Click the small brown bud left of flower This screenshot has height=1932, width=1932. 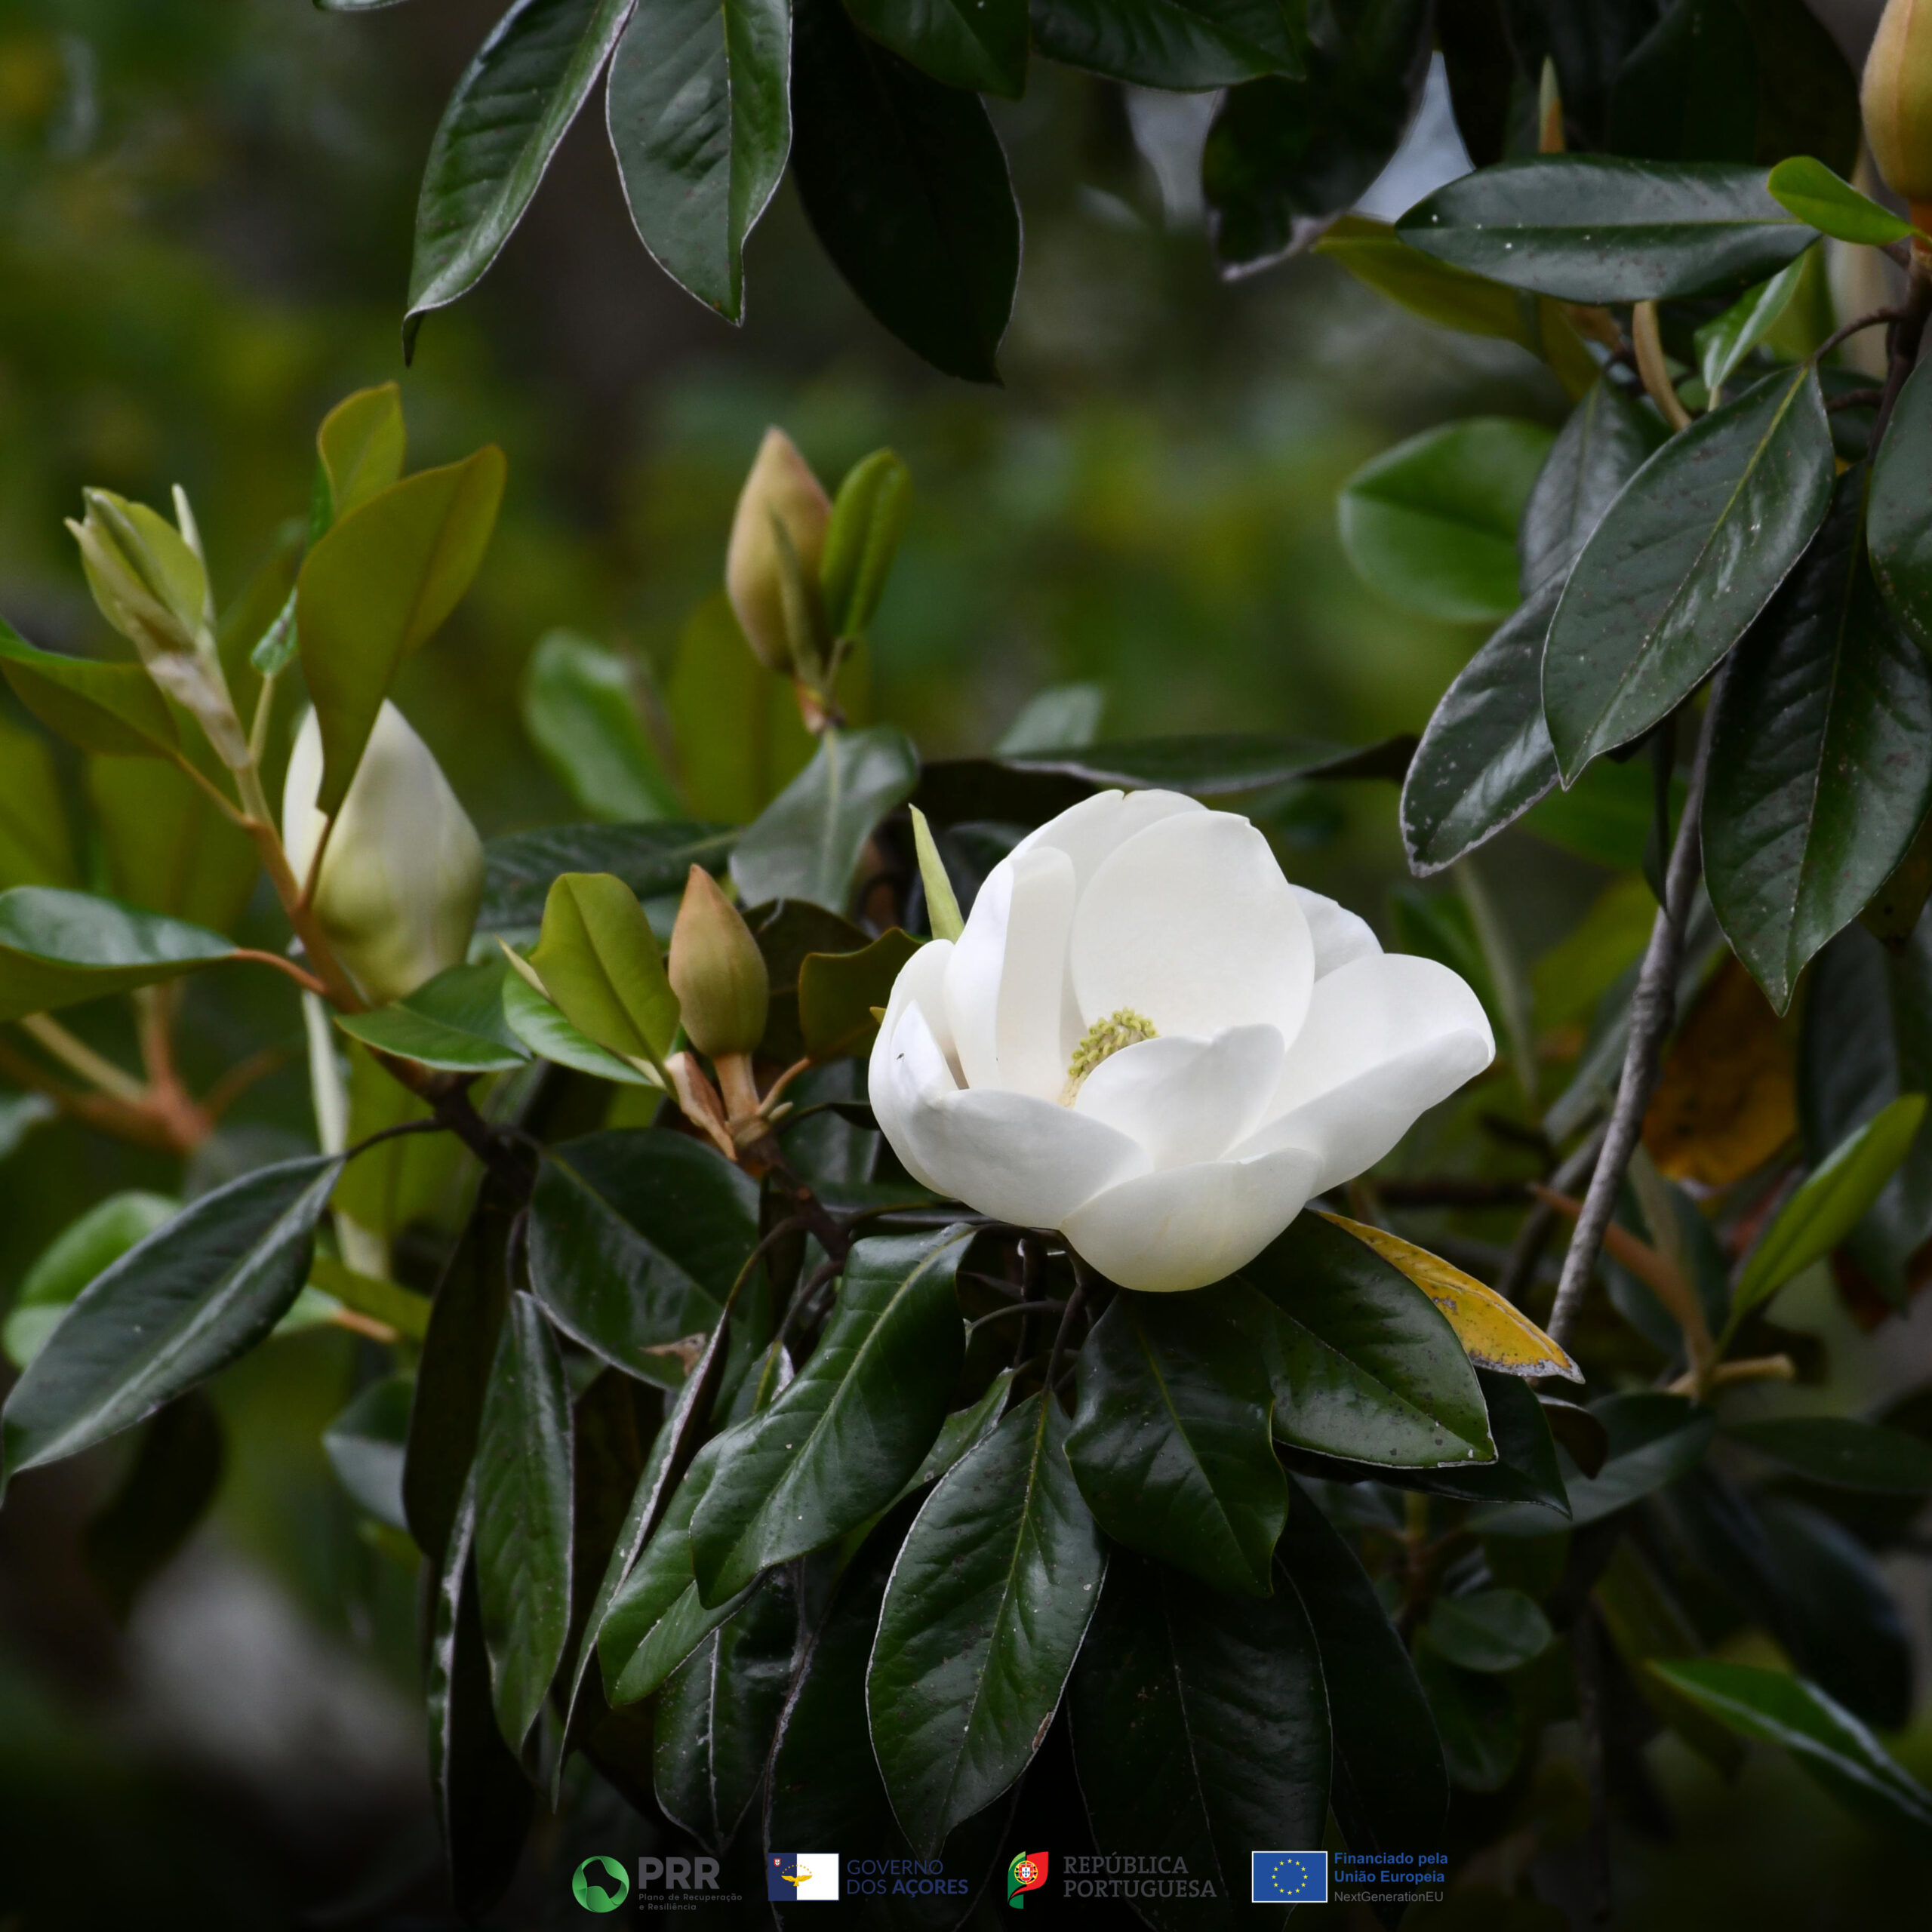click(x=717, y=970)
